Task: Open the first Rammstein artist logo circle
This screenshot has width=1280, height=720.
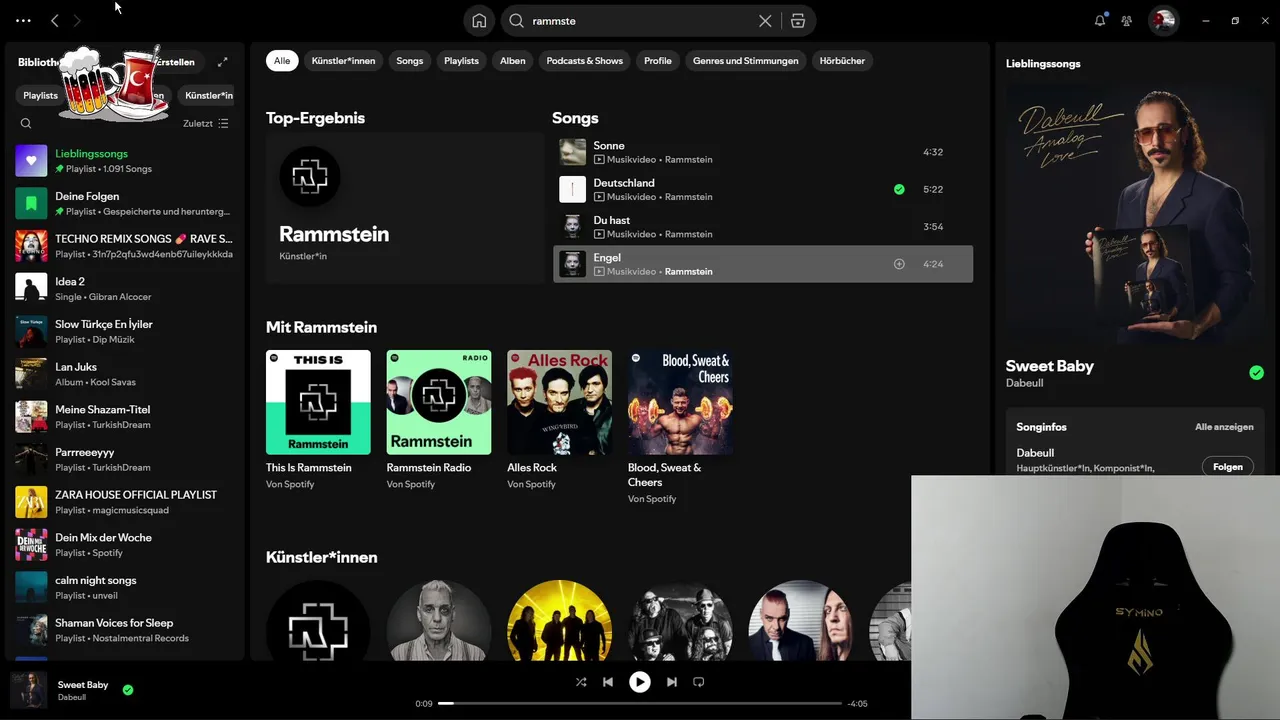Action: click(x=318, y=620)
